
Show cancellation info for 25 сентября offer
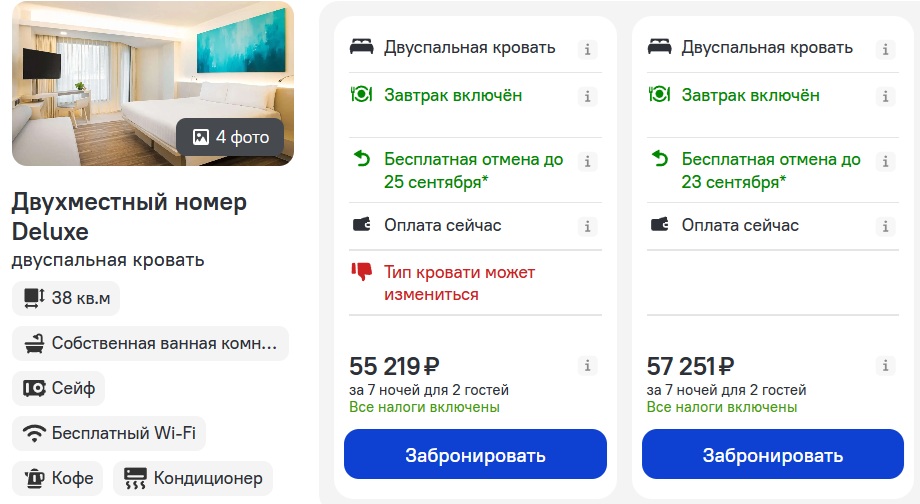[x=587, y=161]
